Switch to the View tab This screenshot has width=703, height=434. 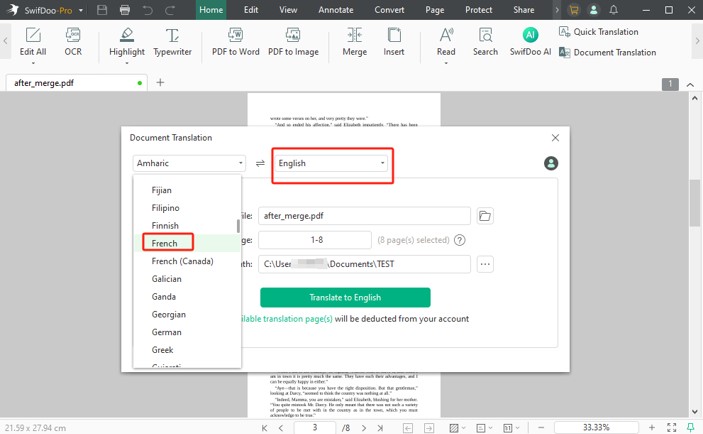coord(288,10)
